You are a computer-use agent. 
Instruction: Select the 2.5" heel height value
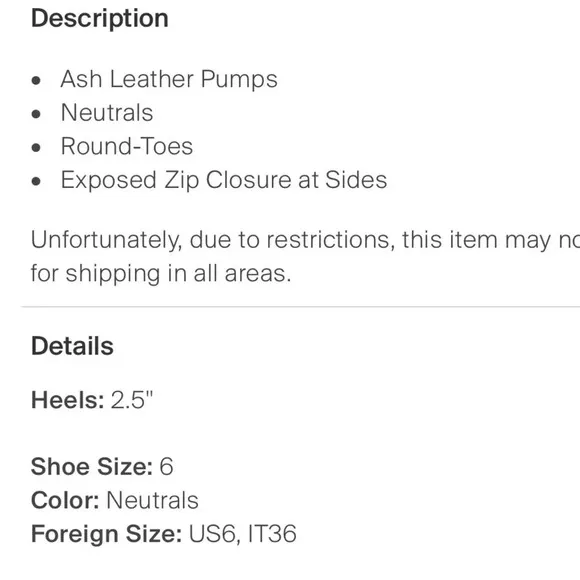click(x=132, y=399)
